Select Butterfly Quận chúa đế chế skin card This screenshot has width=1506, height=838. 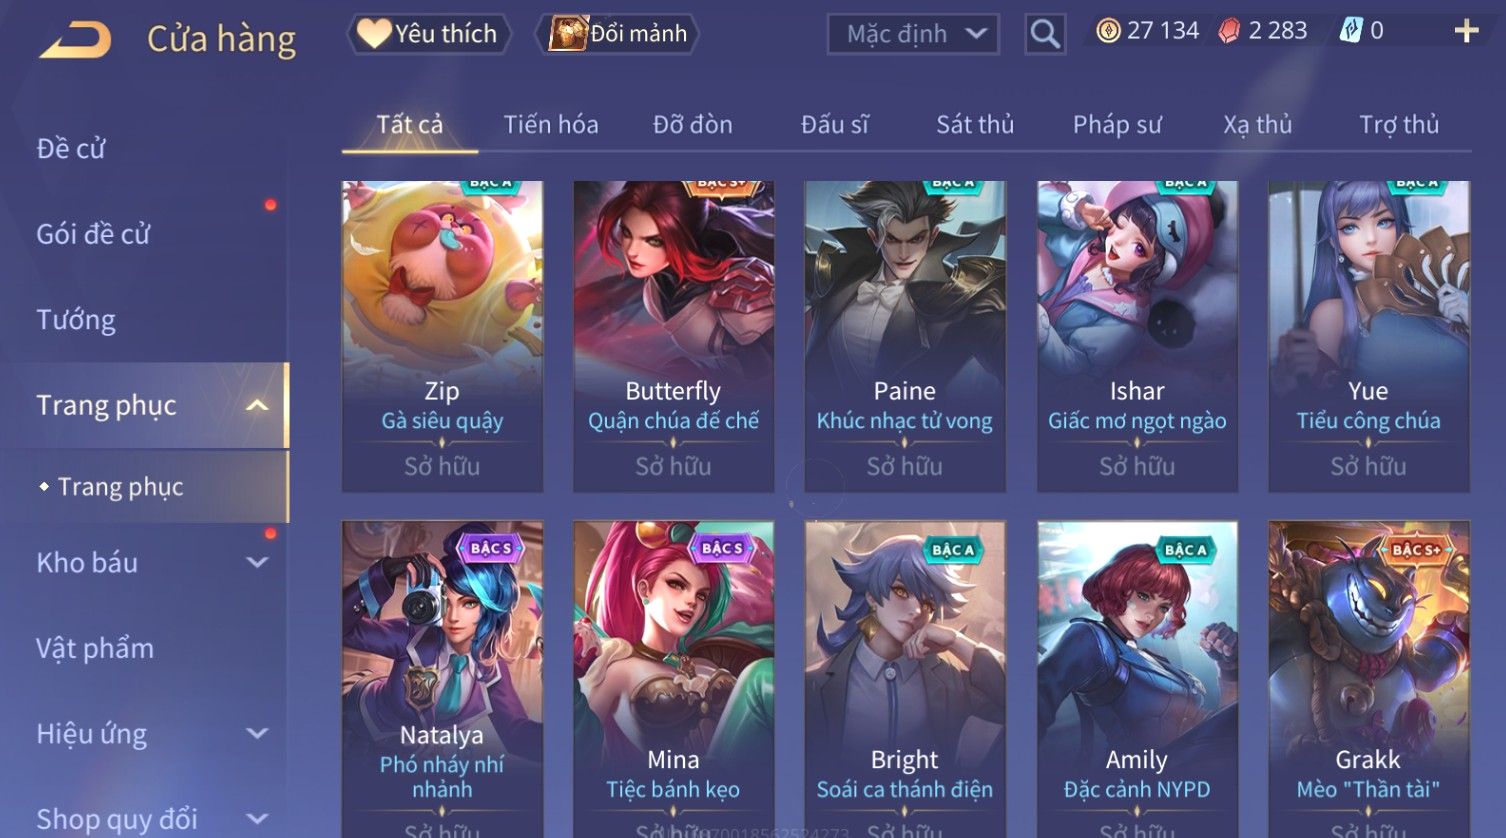[x=673, y=336]
